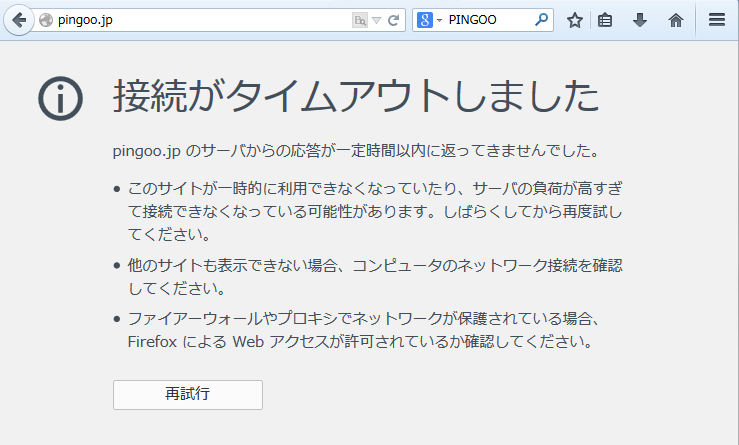The height and width of the screenshot is (445, 739).
Task: Open the URL history dropdown arrow
Action: tap(376, 20)
